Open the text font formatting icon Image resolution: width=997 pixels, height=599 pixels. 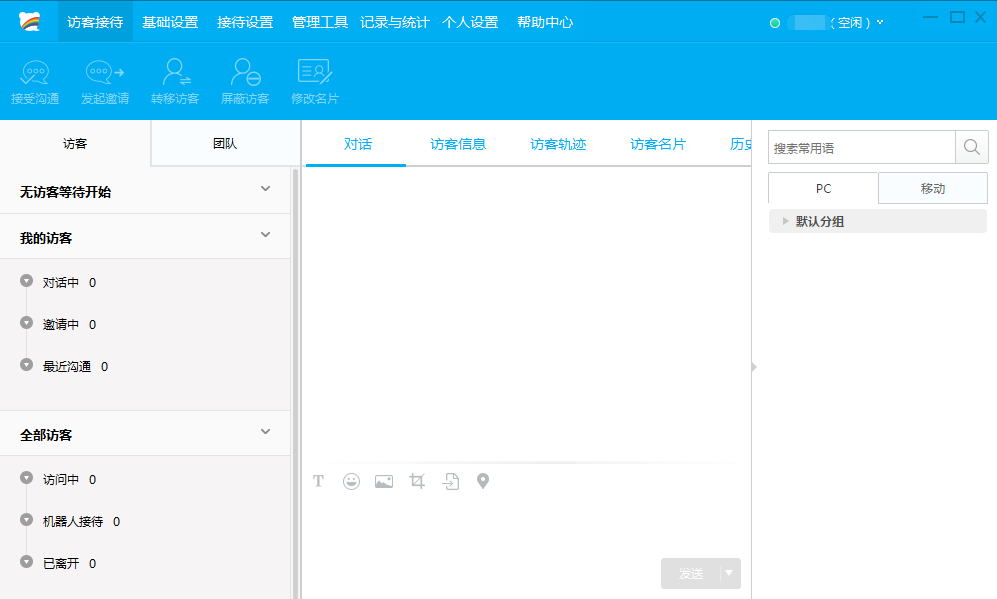(319, 481)
